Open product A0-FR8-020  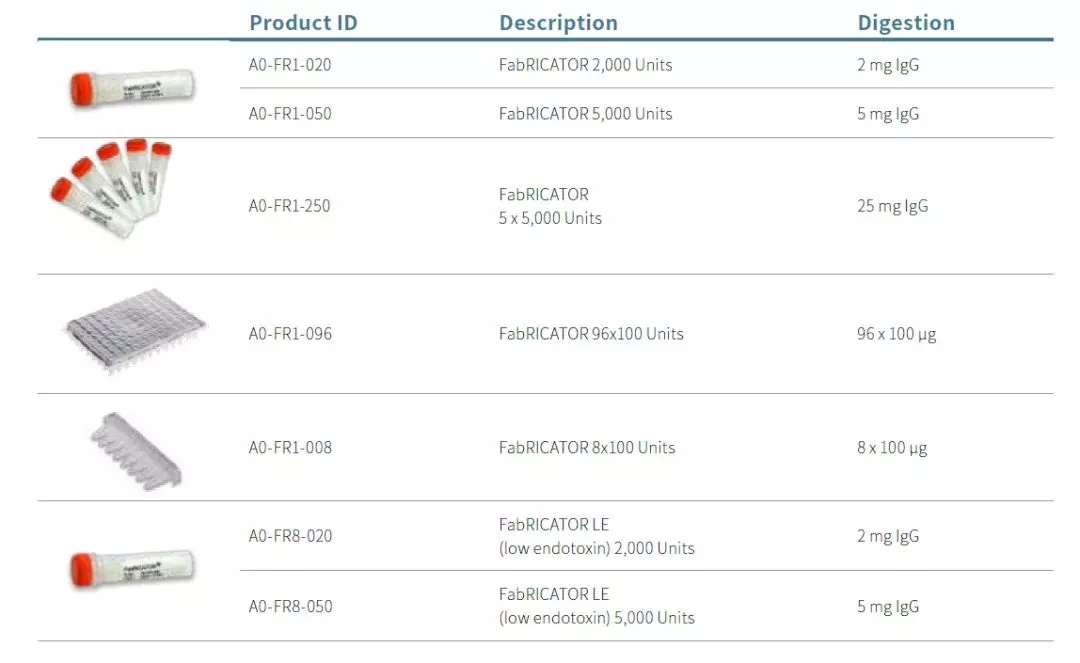pyautogui.click(x=290, y=536)
